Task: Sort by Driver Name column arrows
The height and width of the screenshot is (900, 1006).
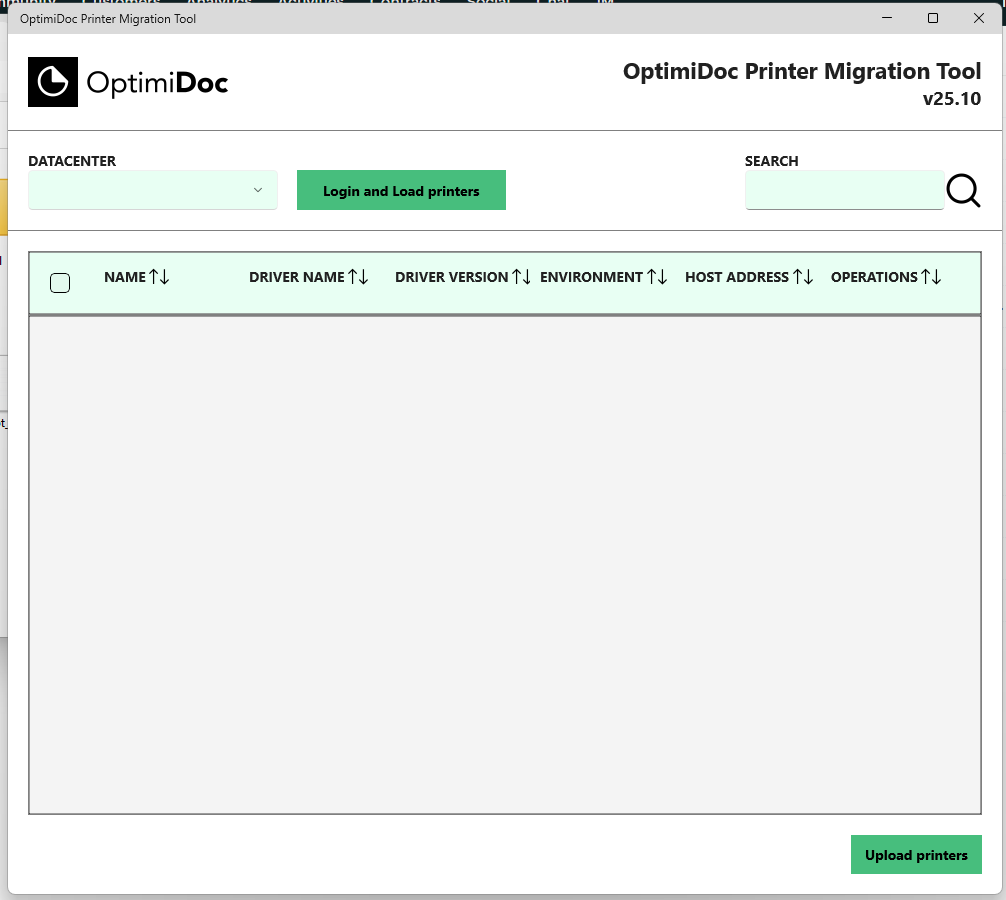Action: tap(358, 277)
